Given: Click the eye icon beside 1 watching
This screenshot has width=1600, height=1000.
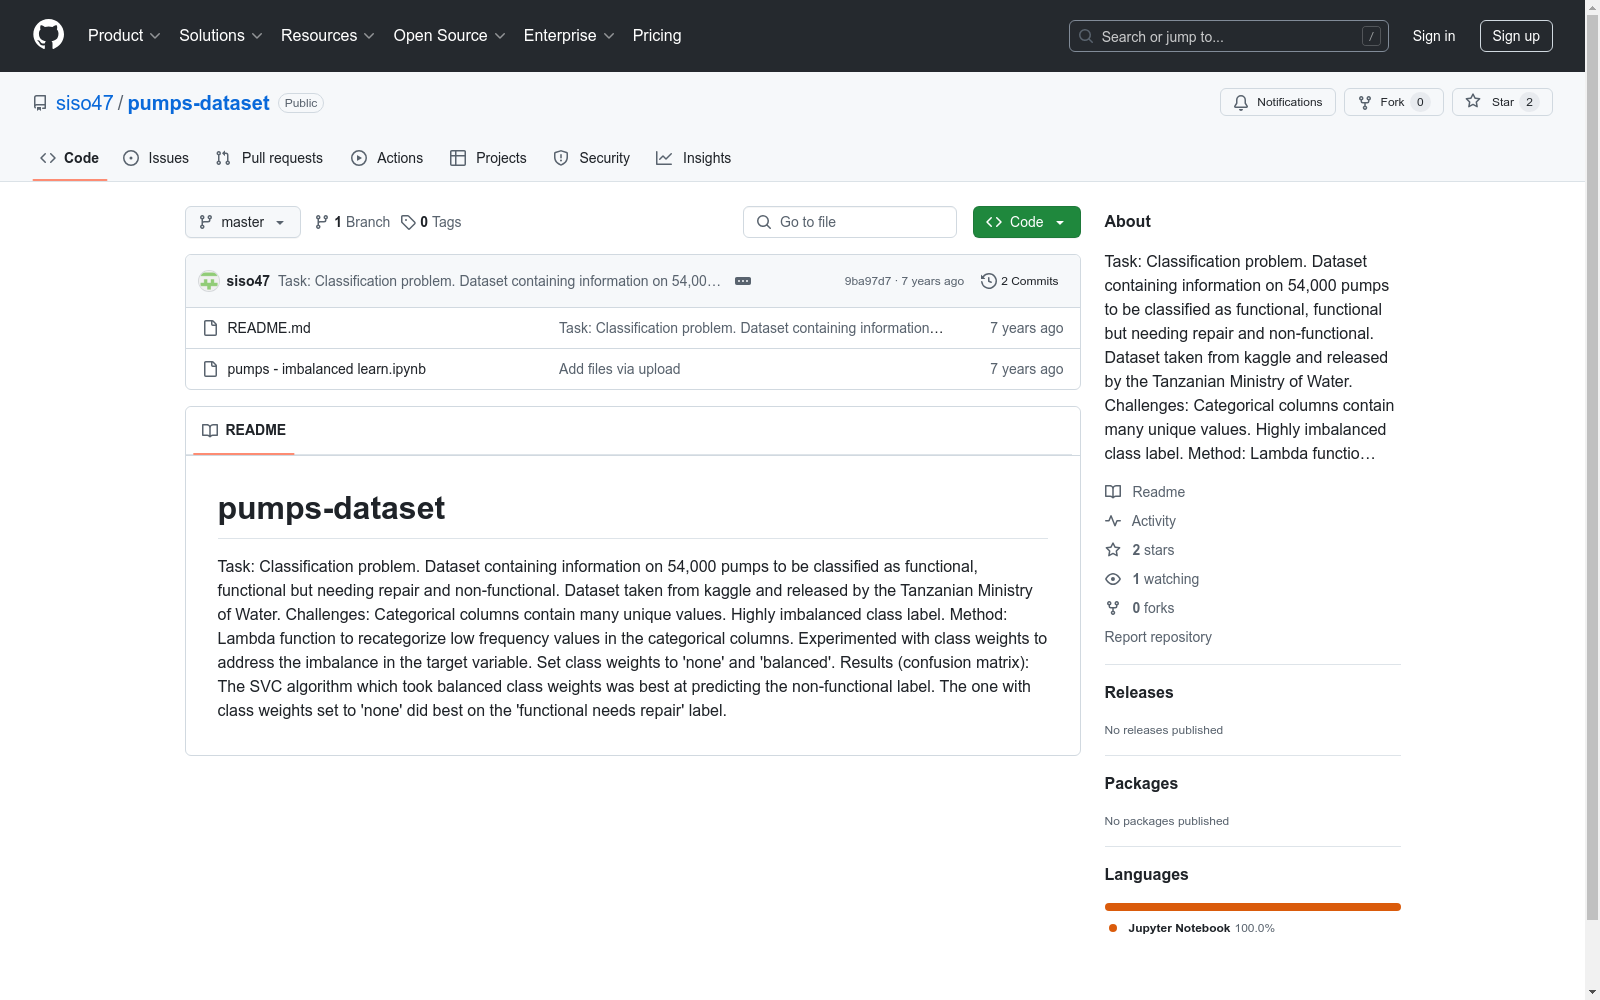Looking at the screenshot, I should pyautogui.click(x=1113, y=579).
